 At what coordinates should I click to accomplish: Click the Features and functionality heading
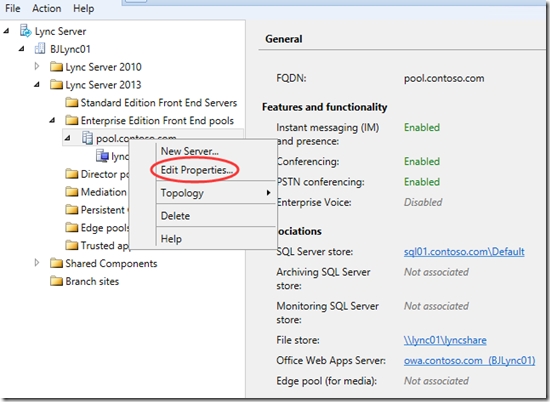point(324,107)
